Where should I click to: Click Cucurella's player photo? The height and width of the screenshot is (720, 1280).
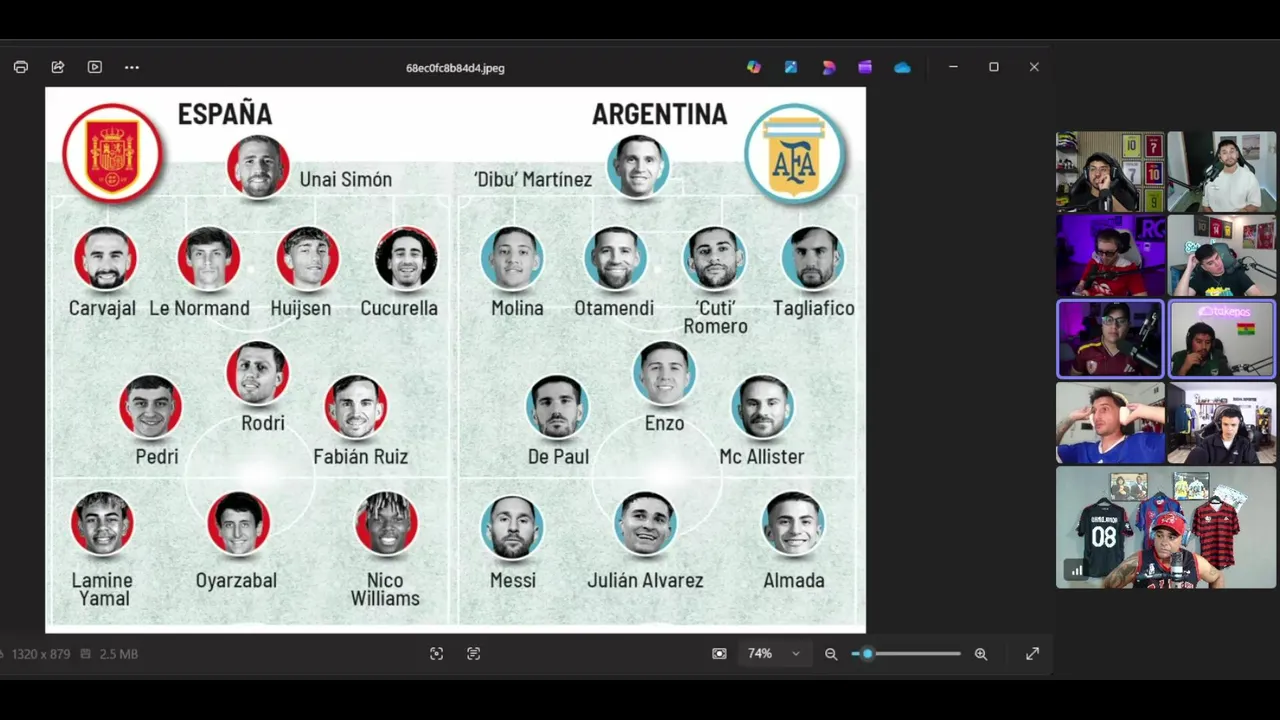coord(406,258)
